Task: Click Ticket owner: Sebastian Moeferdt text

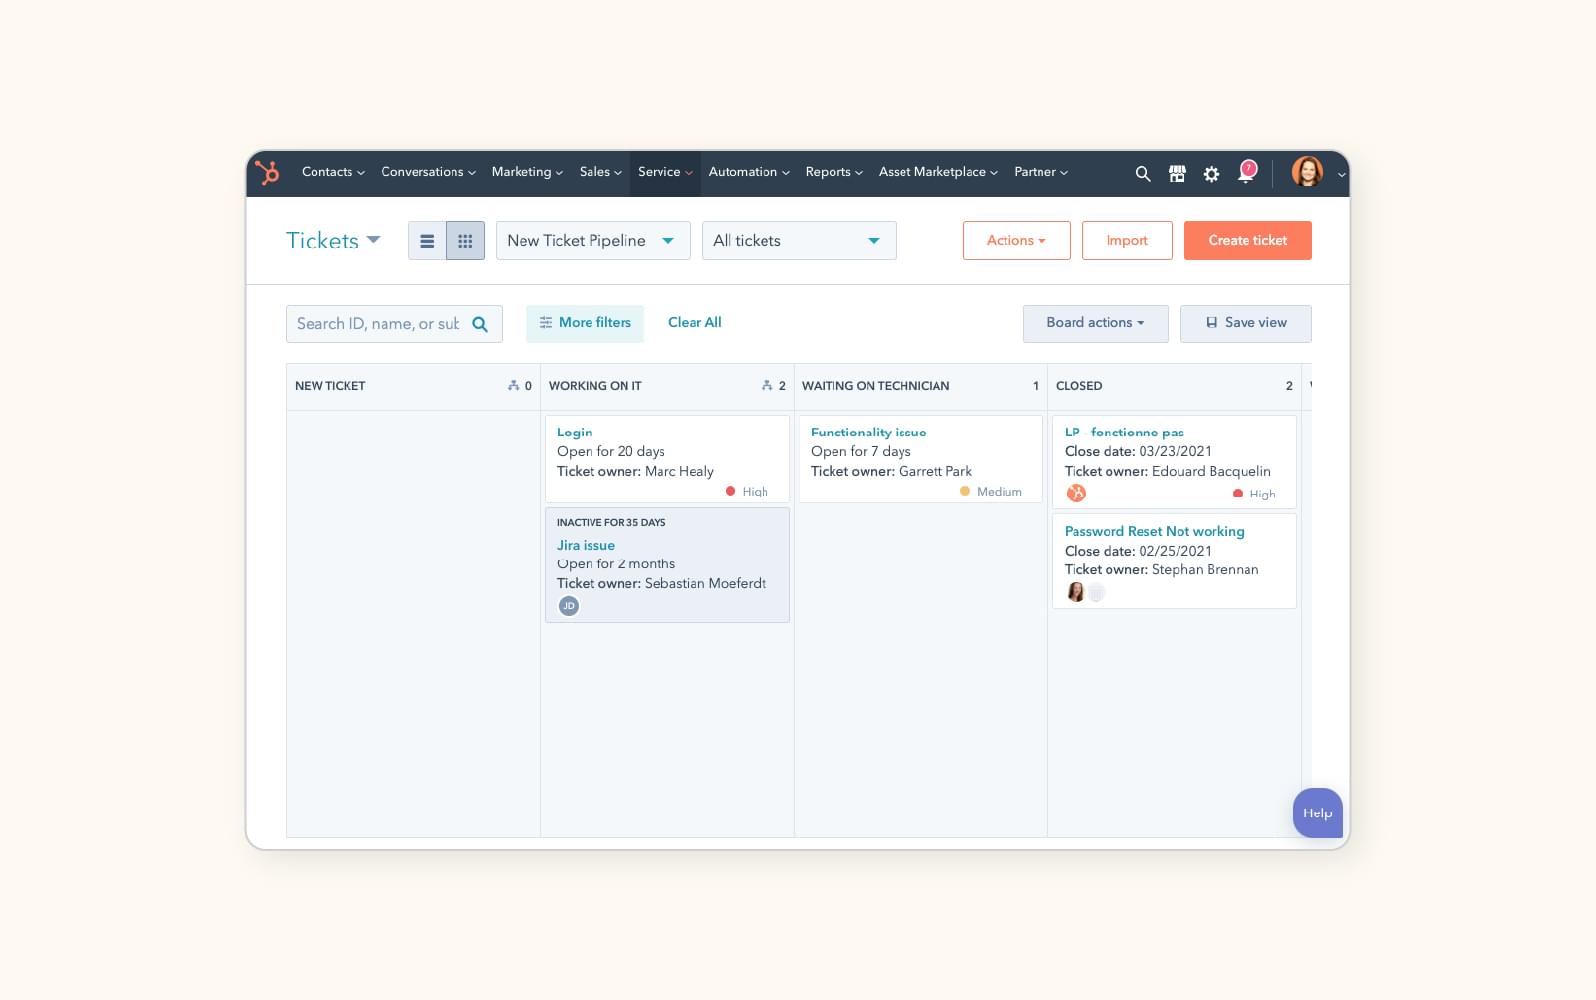Action: click(x=661, y=583)
